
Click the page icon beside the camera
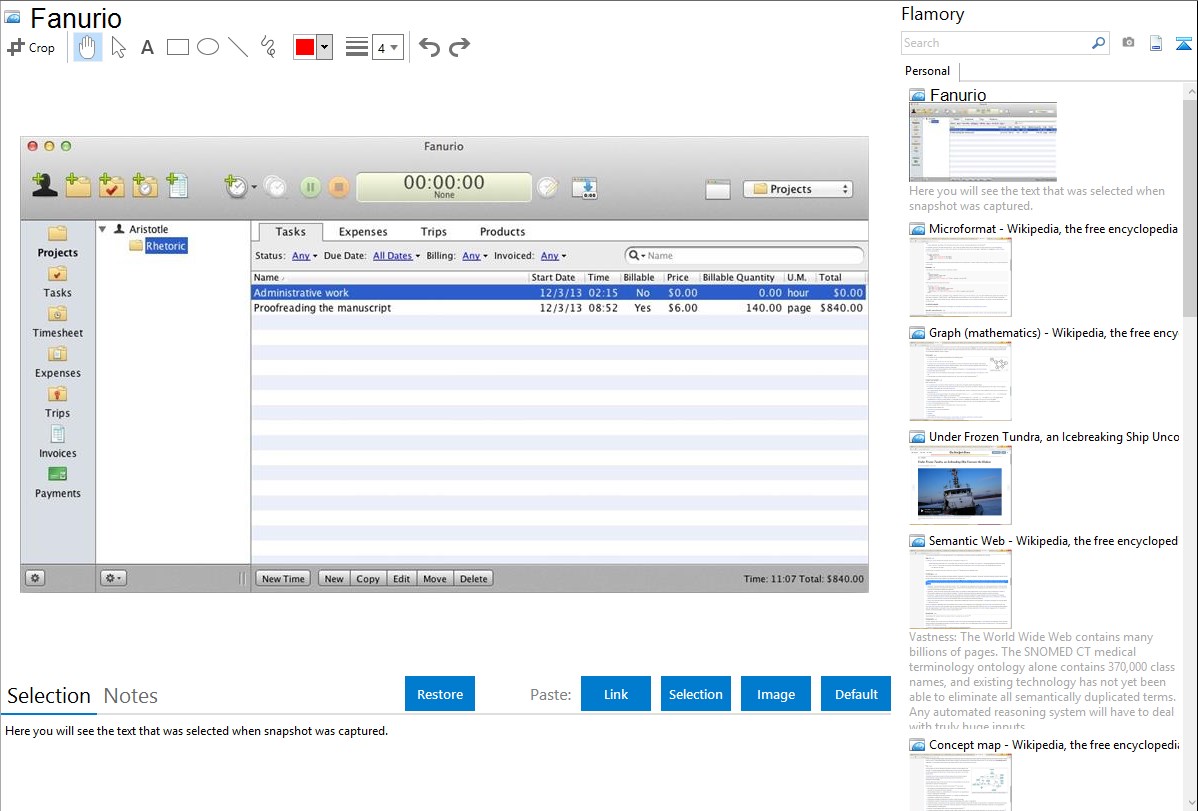pos(1156,43)
